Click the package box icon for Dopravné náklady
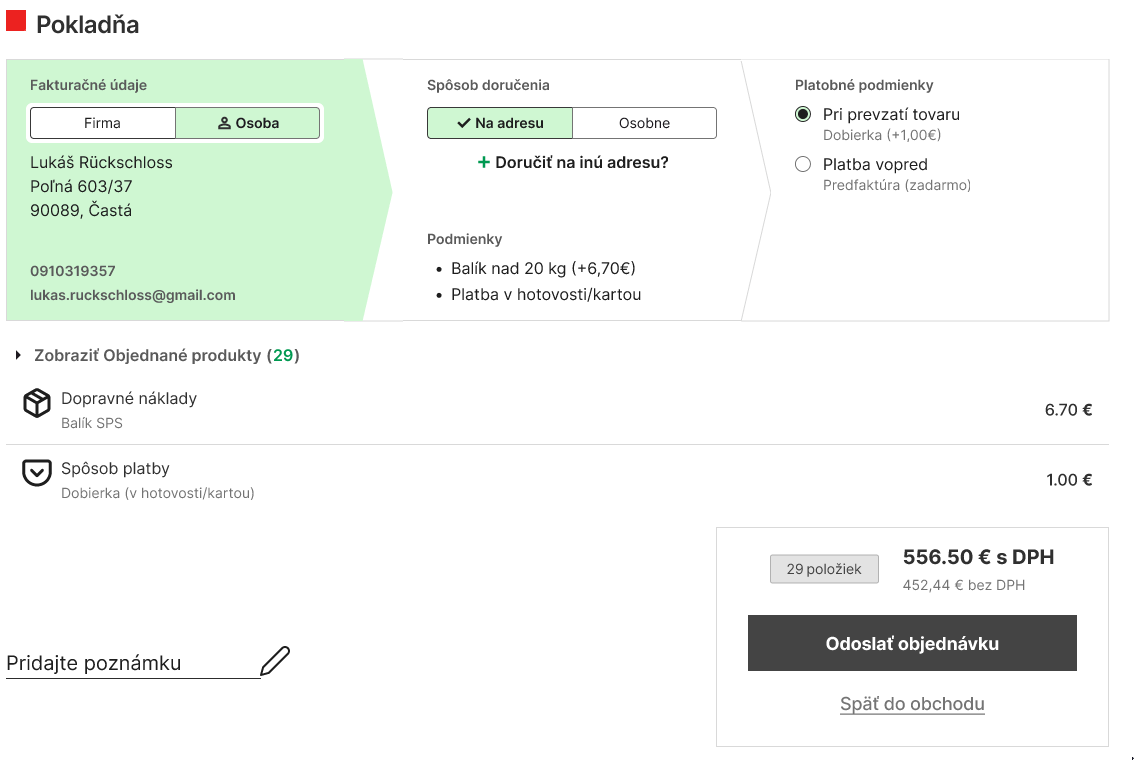Screen dimensions: 1134x760 pos(37,404)
